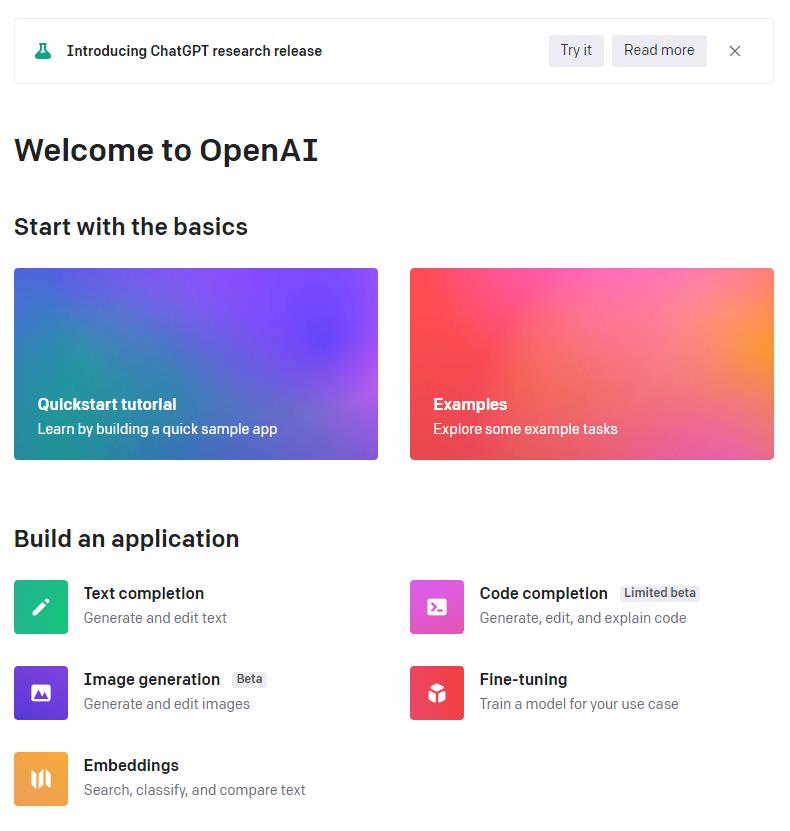Click 'Generate, edit, and explain code' description

point(583,618)
